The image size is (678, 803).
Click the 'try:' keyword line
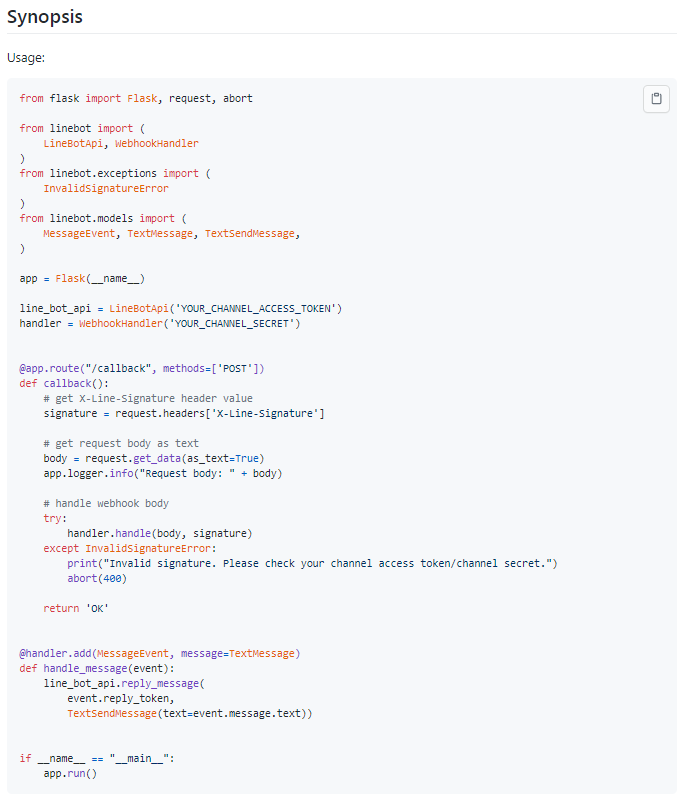pos(55,518)
